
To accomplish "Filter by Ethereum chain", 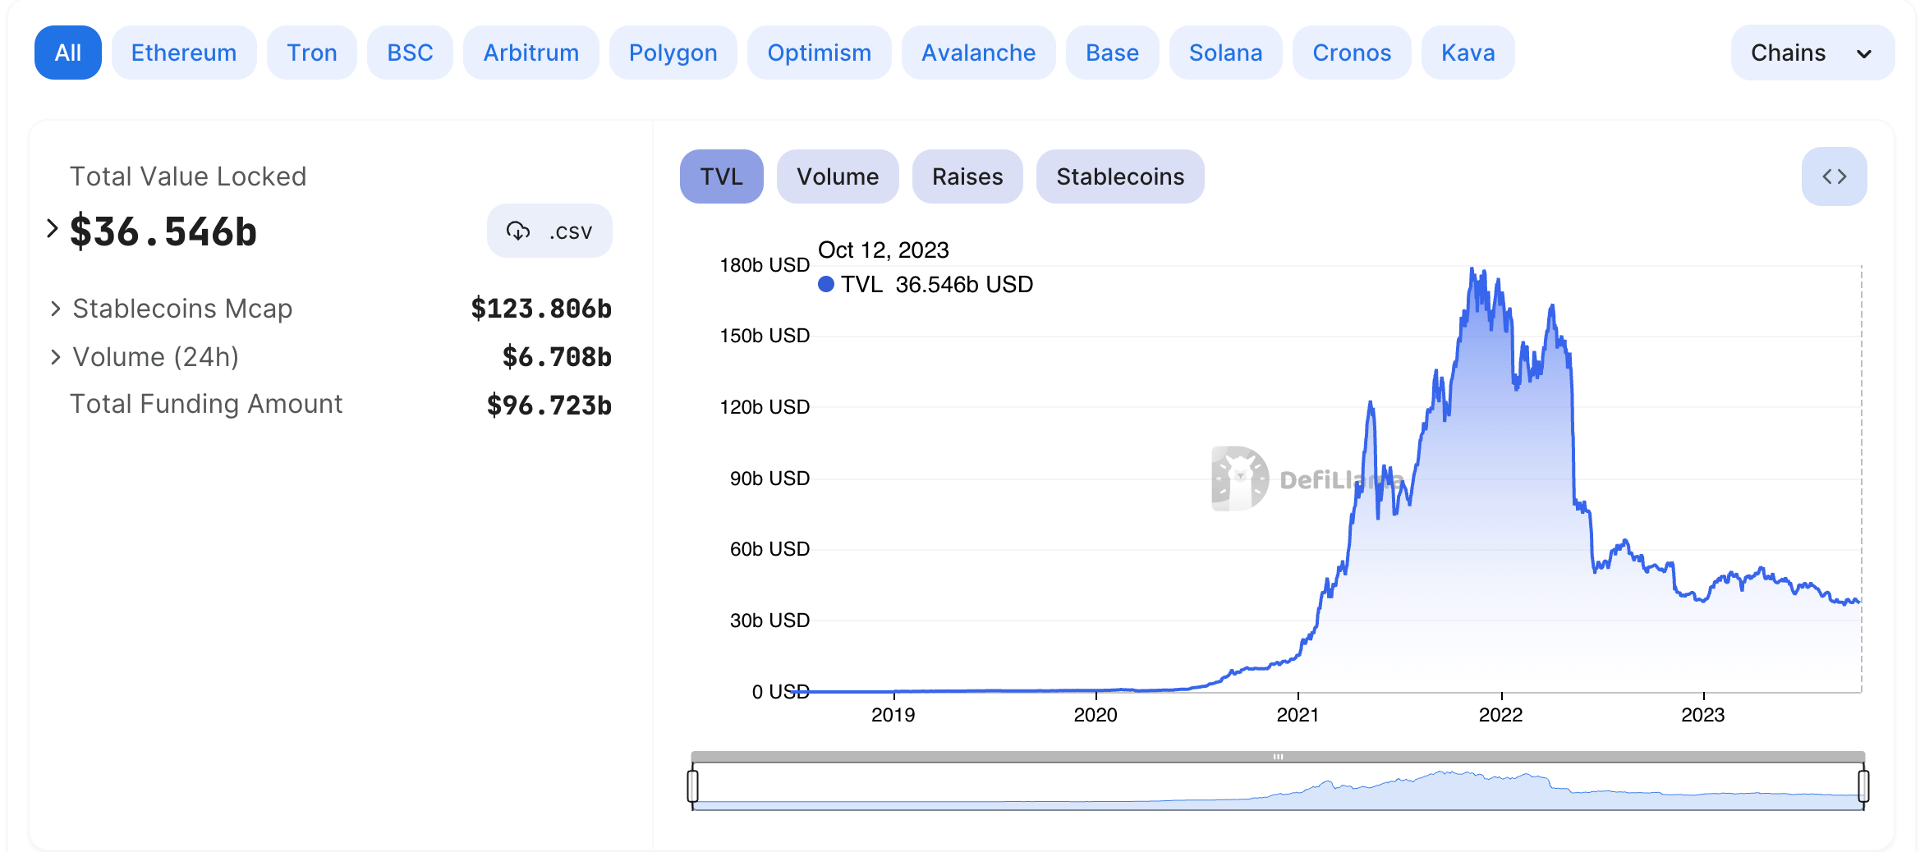I will point(184,53).
